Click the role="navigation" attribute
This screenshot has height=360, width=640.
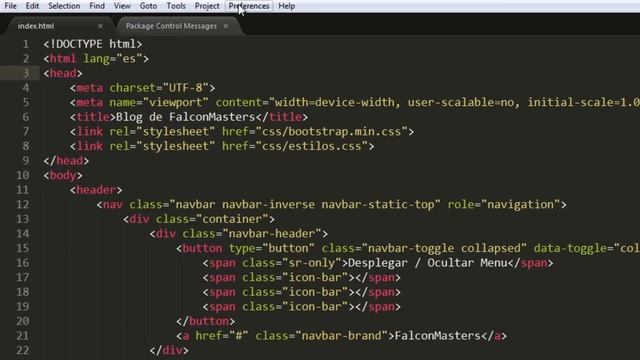point(504,204)
